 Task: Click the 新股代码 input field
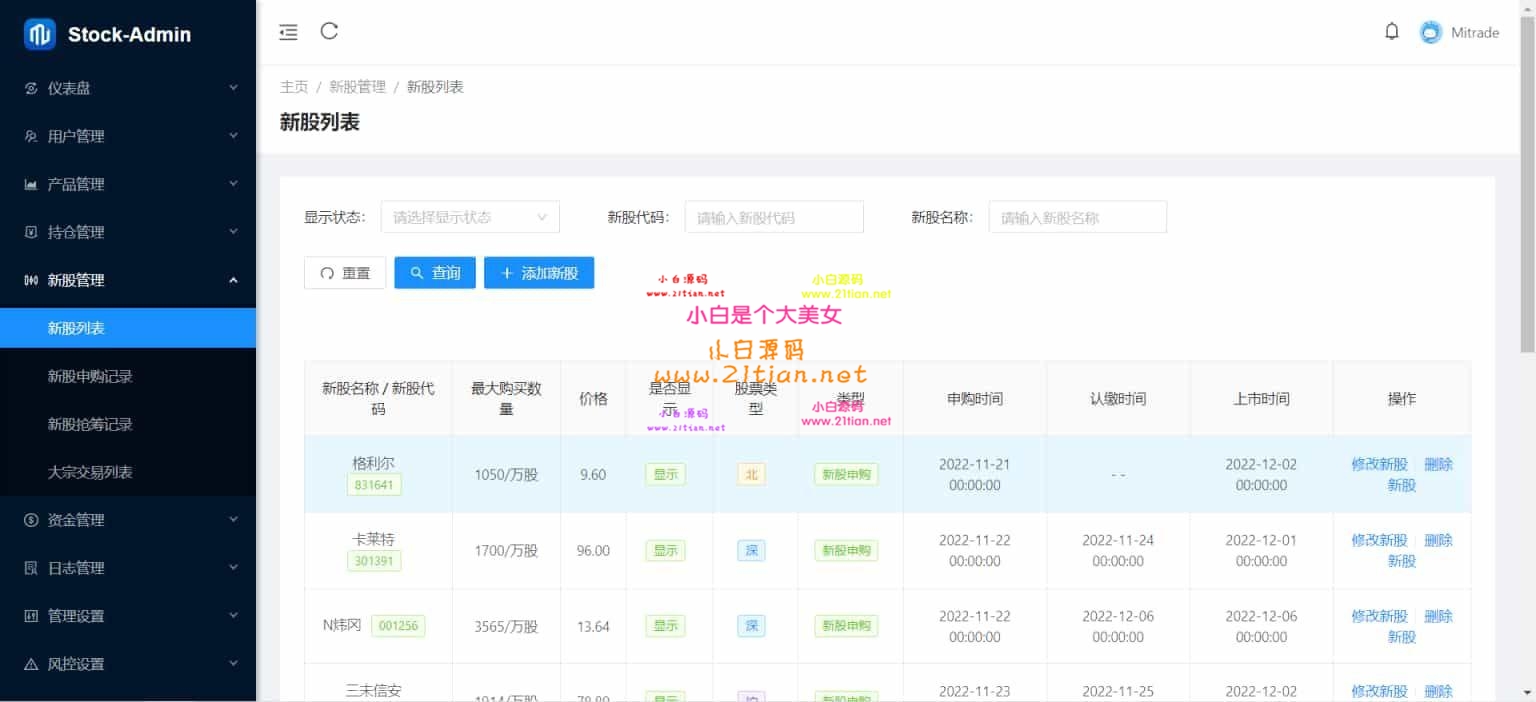pos(773,217)
